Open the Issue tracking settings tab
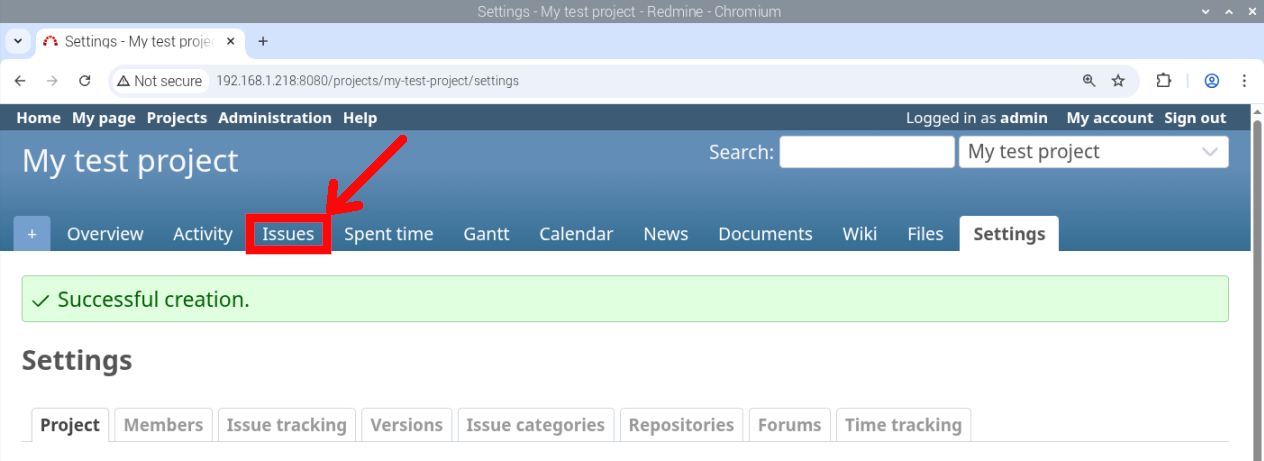Image resolution: width=1264 pixels, height=461 pixels. (286, 425)
